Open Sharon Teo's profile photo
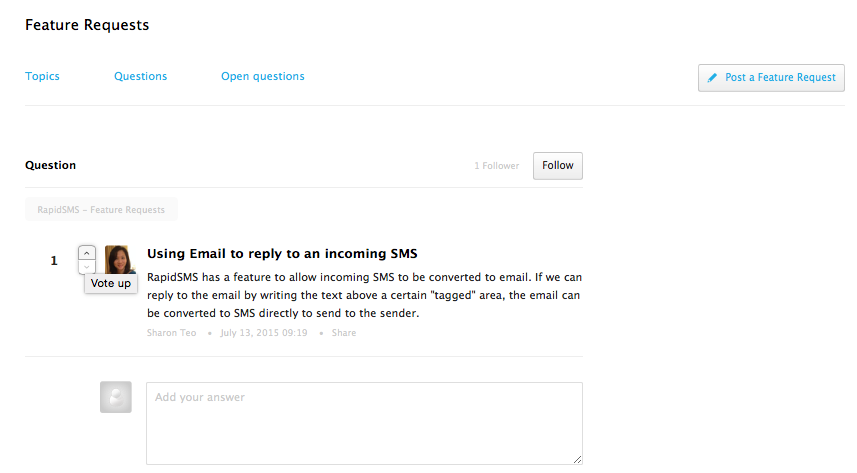This screenshot has width=857, height=473. tap(120, 259)
